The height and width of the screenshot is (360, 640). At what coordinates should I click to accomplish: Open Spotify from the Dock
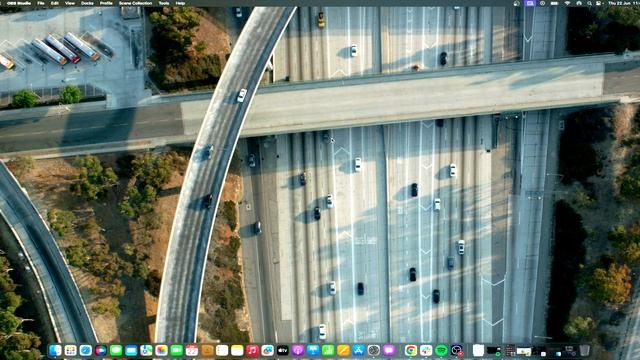[x=442, y=350]
